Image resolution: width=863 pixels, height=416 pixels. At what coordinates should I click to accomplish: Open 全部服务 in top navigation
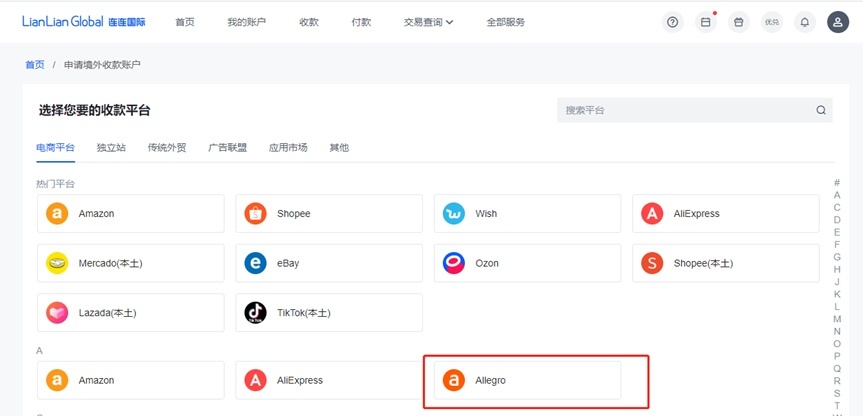tap(505, 23)
